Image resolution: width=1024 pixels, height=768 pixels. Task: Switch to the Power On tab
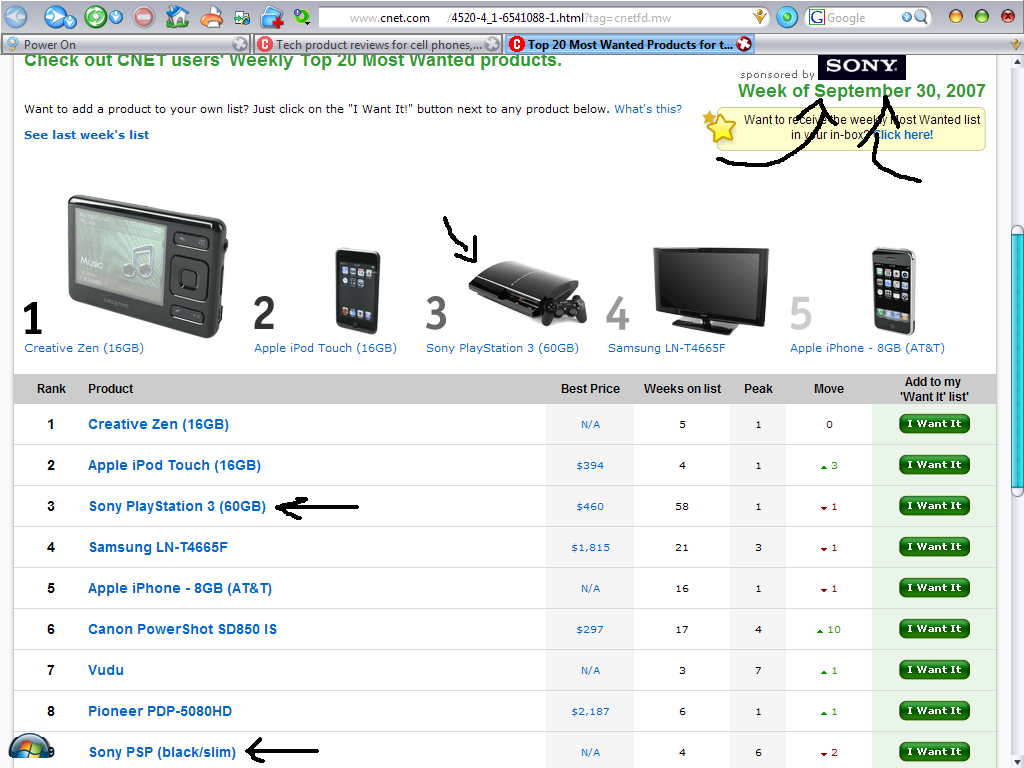(x=124, y=44)
